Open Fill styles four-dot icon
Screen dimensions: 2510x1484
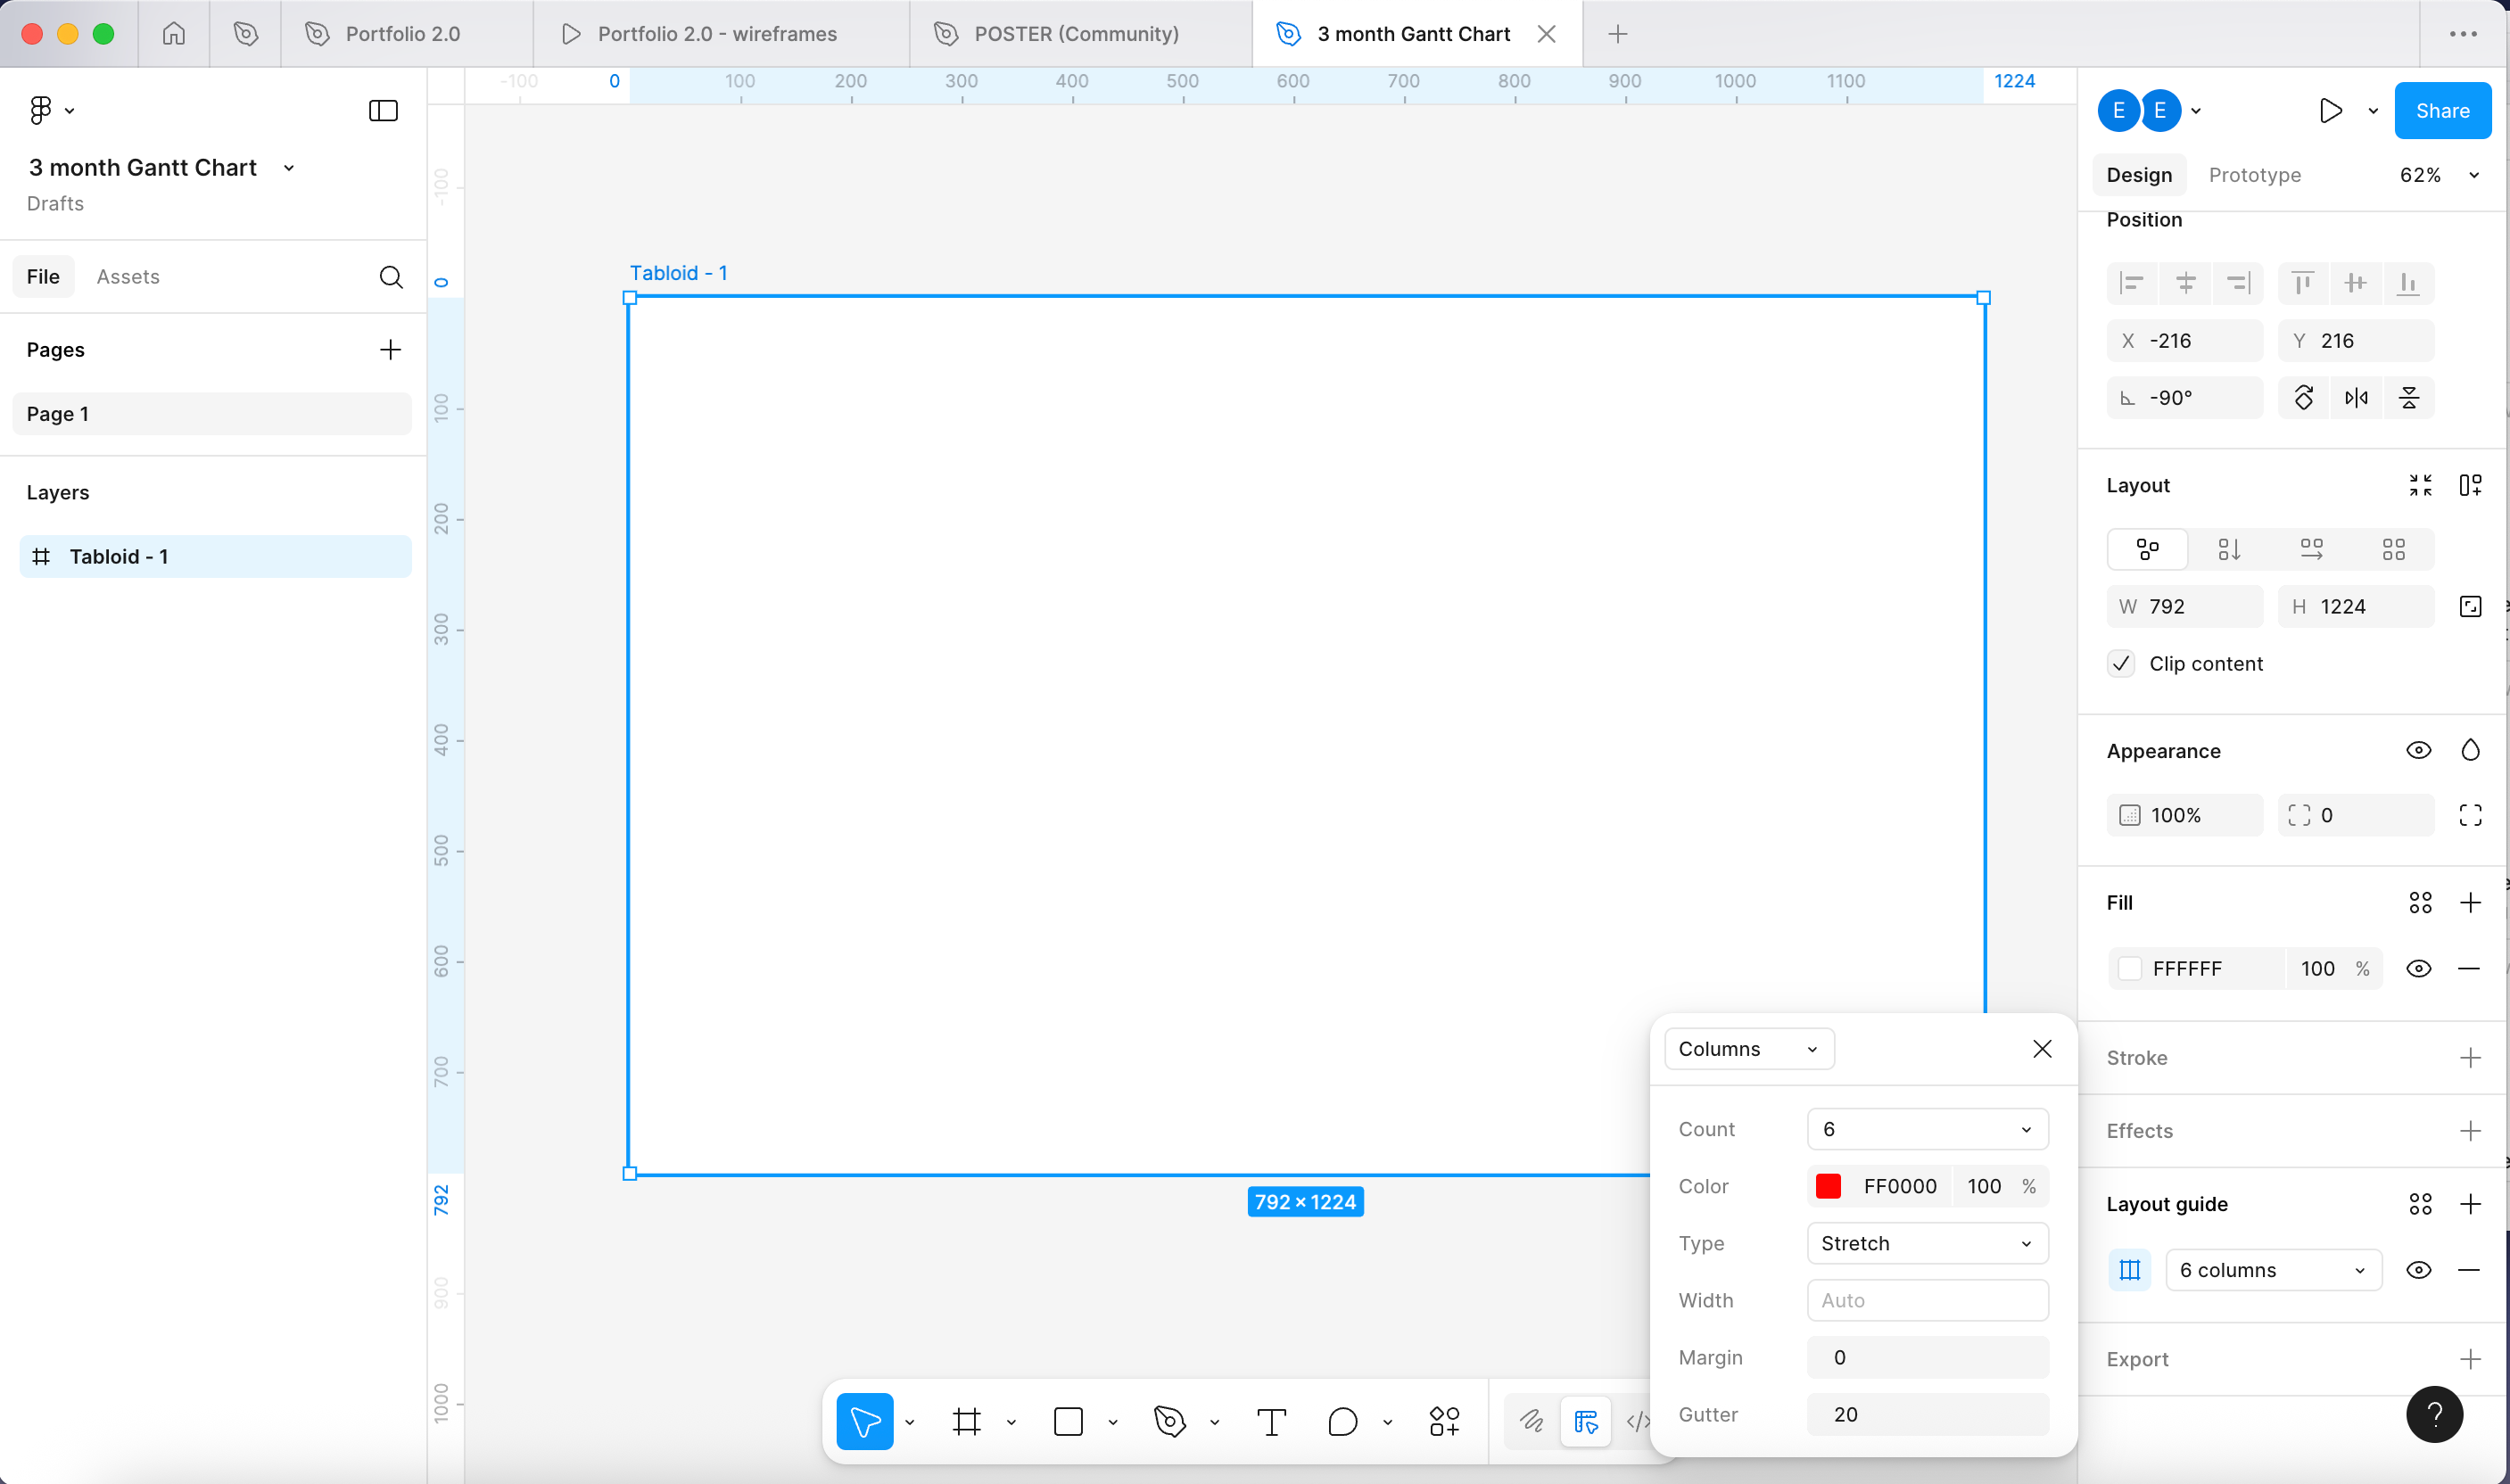[2420, 903]
